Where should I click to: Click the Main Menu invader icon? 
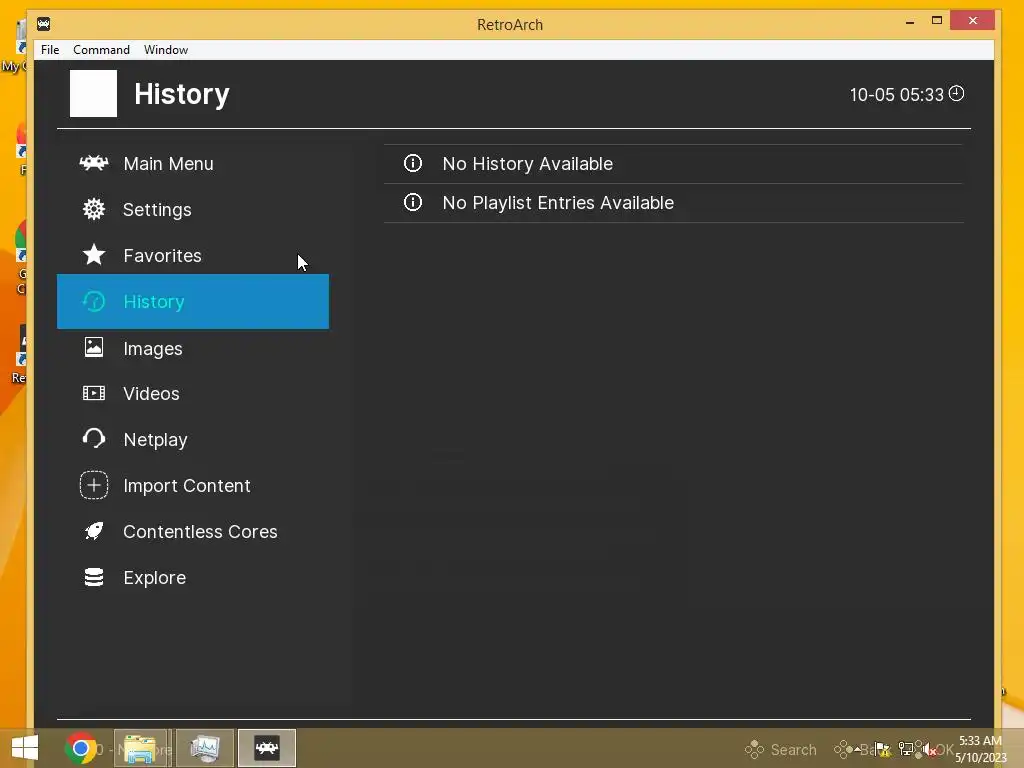94,163
